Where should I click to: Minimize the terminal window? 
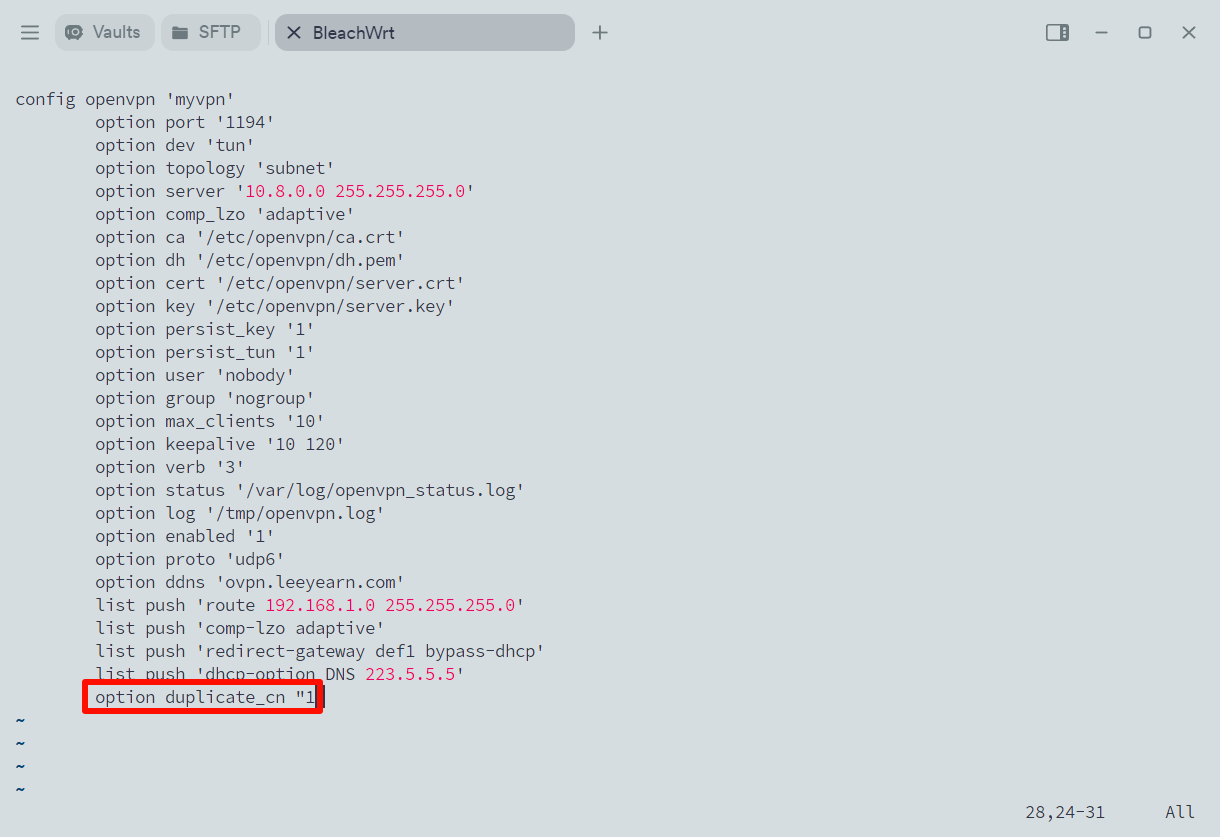(1101, 33)
